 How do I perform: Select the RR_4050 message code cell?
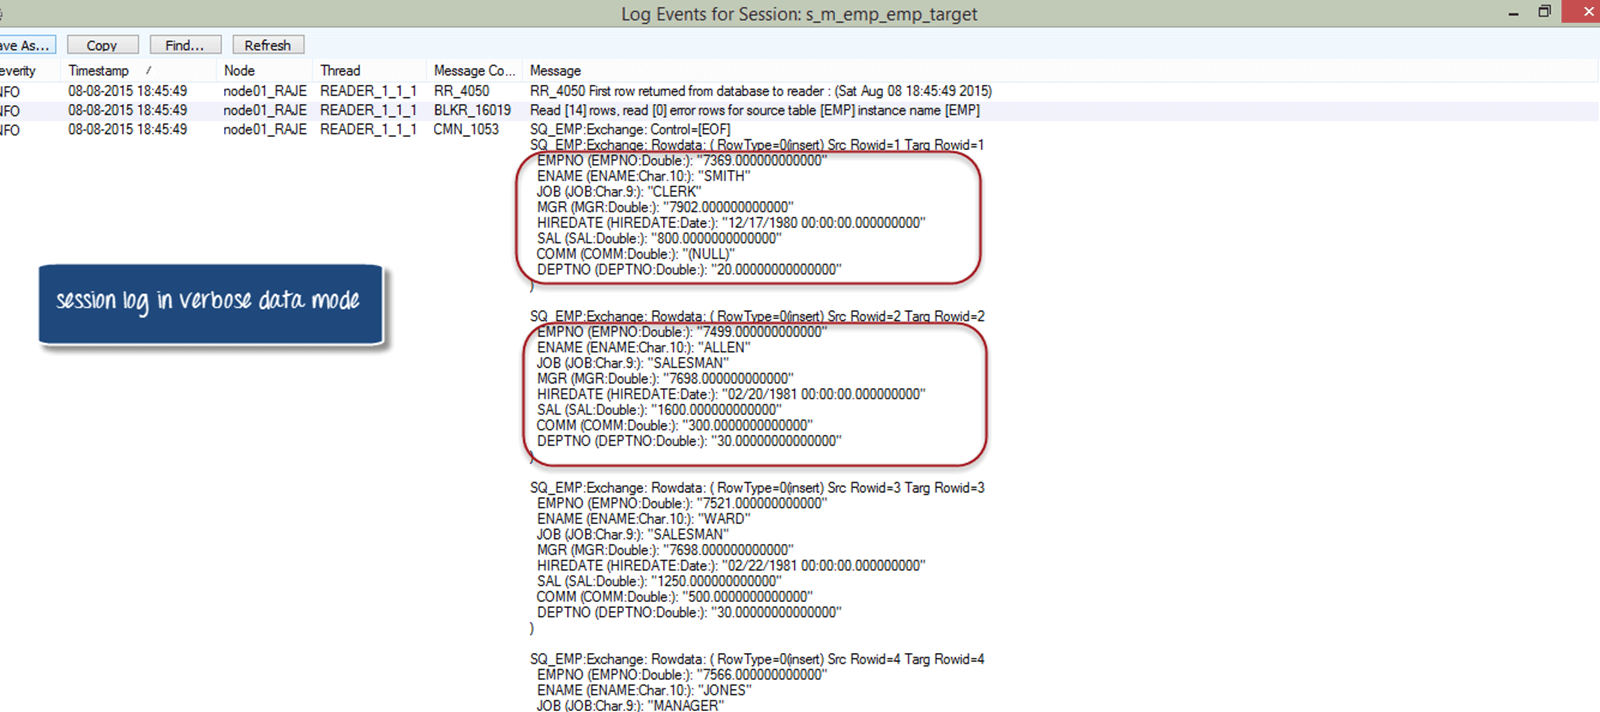tap(462, 91)
